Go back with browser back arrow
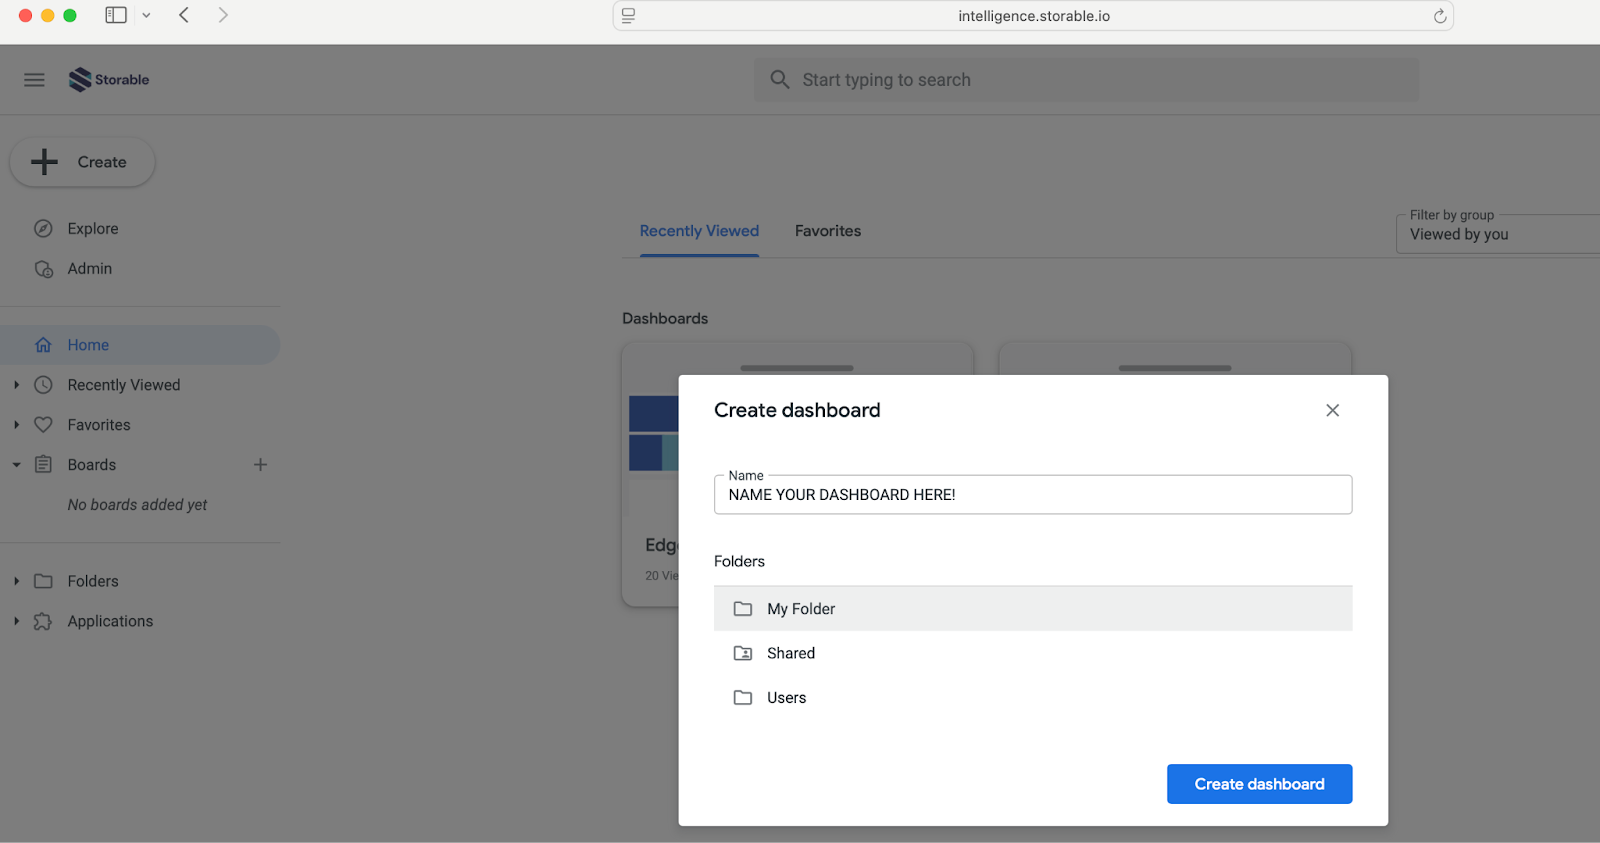This screenshot has width=1600, height=843. pos(184,15)
